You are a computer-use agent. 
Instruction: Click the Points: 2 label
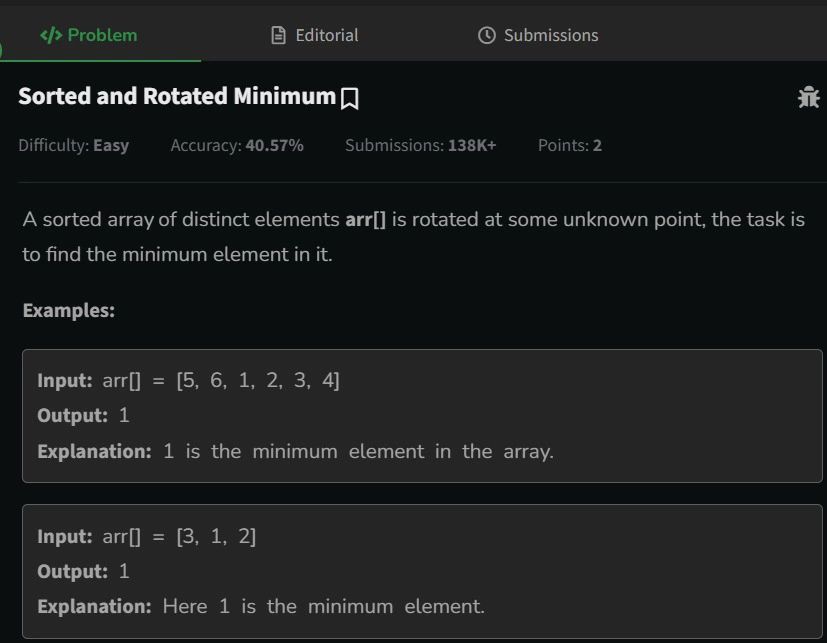(570, 145)
